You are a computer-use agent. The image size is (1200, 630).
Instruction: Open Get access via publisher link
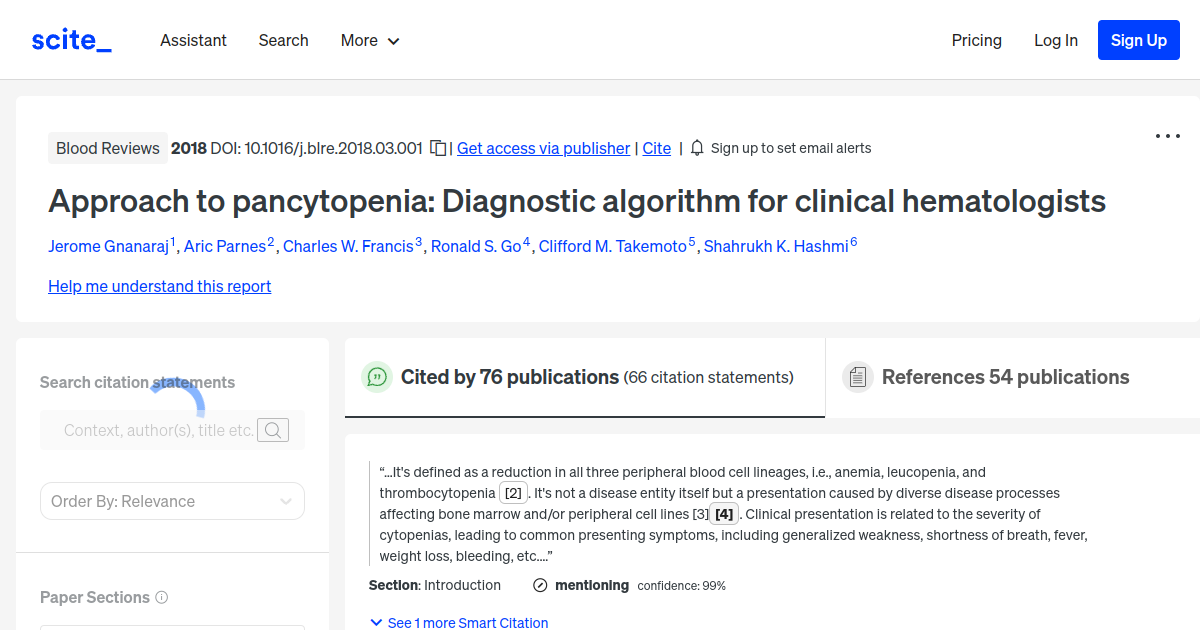(x=543, y=148)
